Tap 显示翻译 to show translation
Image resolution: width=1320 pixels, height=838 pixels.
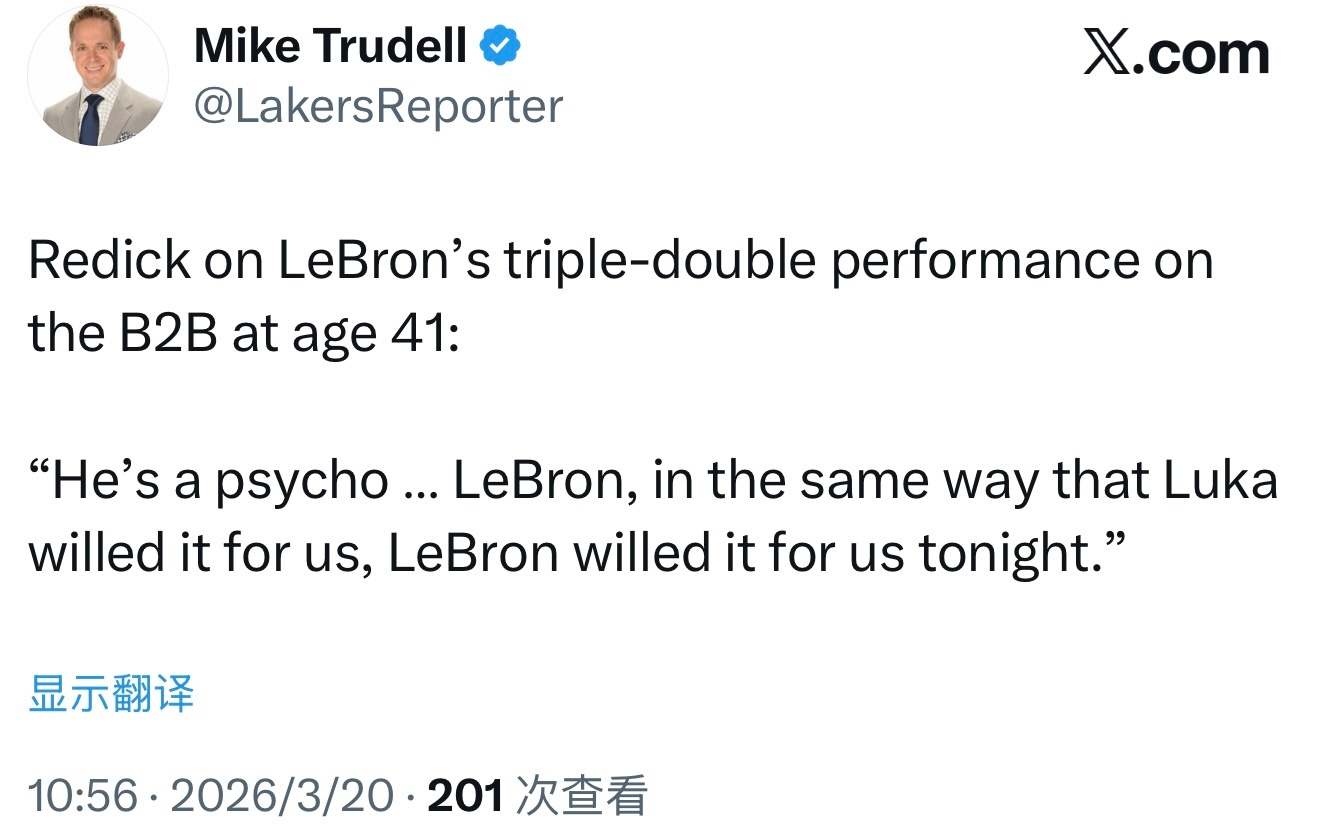[111, 694]
